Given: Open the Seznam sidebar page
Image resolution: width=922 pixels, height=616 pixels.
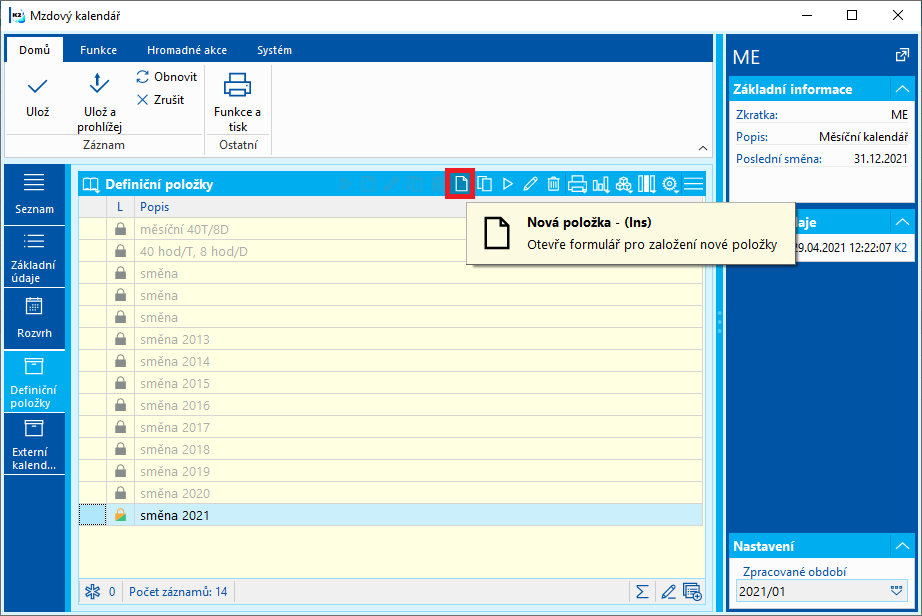Looking at the screenshot, I should coord(34,194).
